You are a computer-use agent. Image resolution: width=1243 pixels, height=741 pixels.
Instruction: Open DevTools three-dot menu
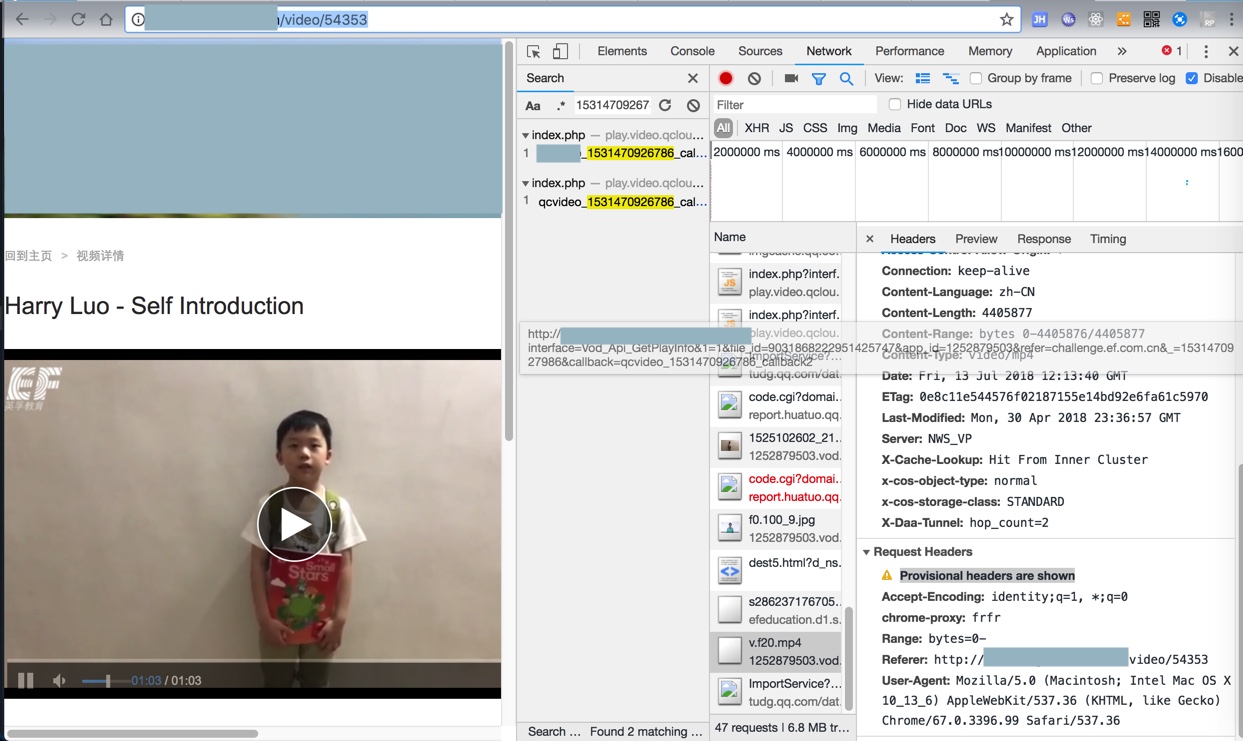[x=1206, y=51]
